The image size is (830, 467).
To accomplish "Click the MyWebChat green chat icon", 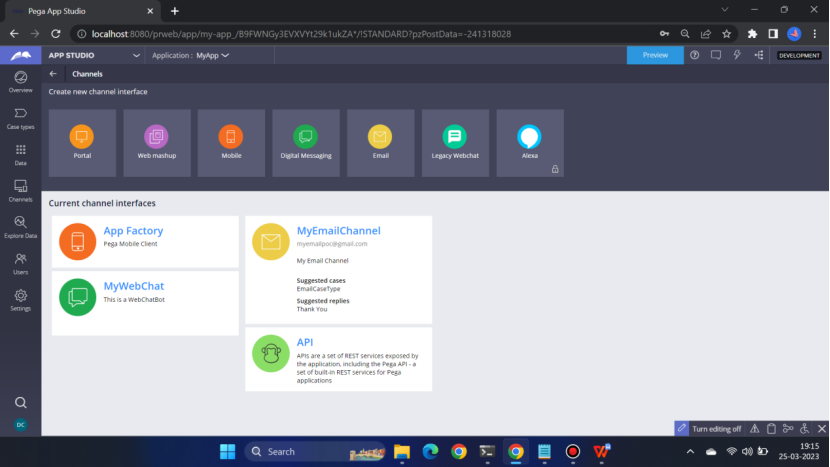I will pos(77,297).
